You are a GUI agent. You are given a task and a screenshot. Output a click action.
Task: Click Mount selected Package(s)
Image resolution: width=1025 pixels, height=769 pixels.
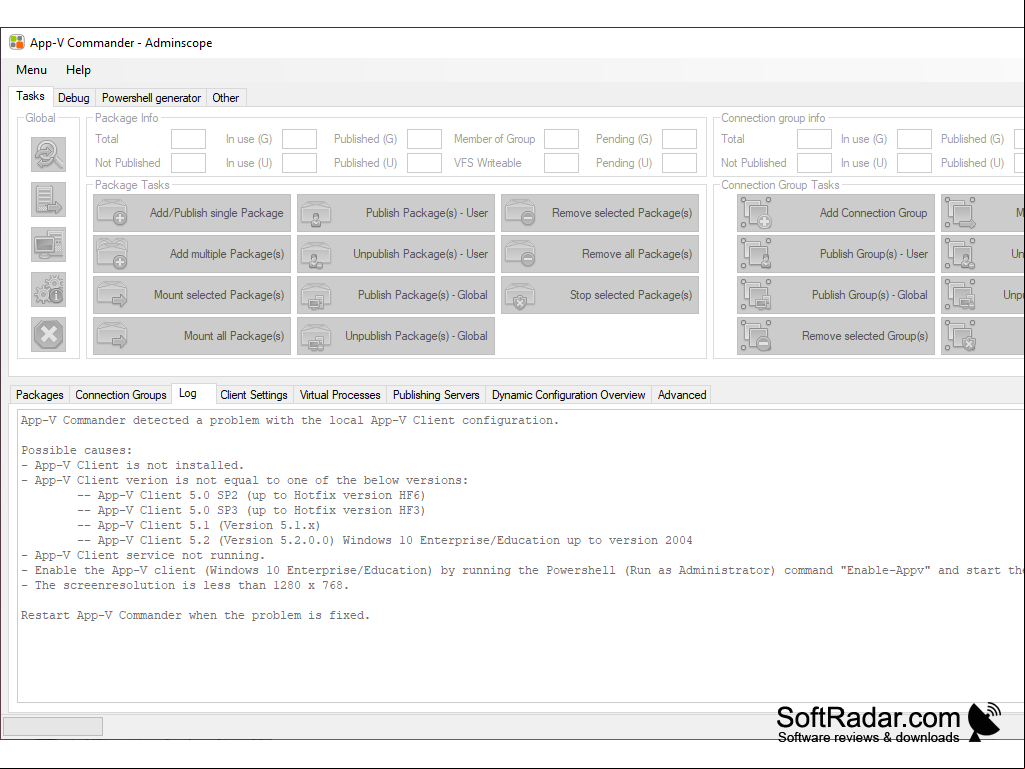[x=192, y=295]
